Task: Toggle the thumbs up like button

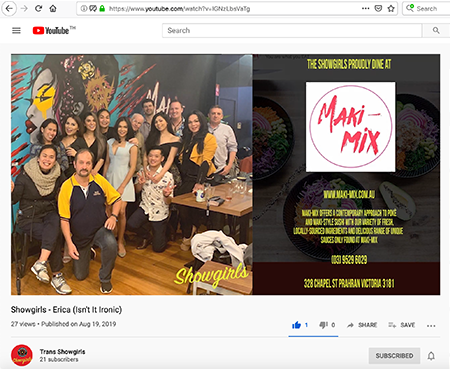Action: pos(300,325)
